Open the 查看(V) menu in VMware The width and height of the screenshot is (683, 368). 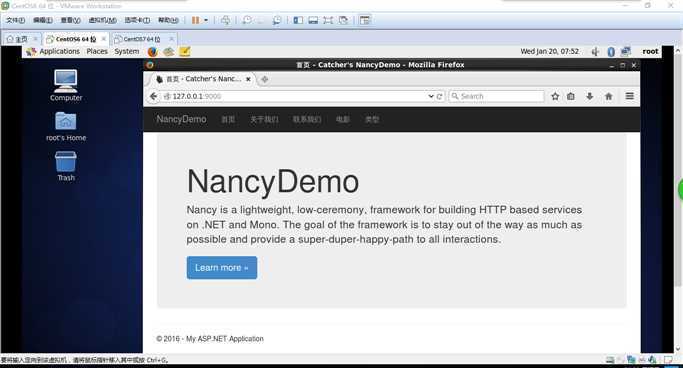coord(70,20)
